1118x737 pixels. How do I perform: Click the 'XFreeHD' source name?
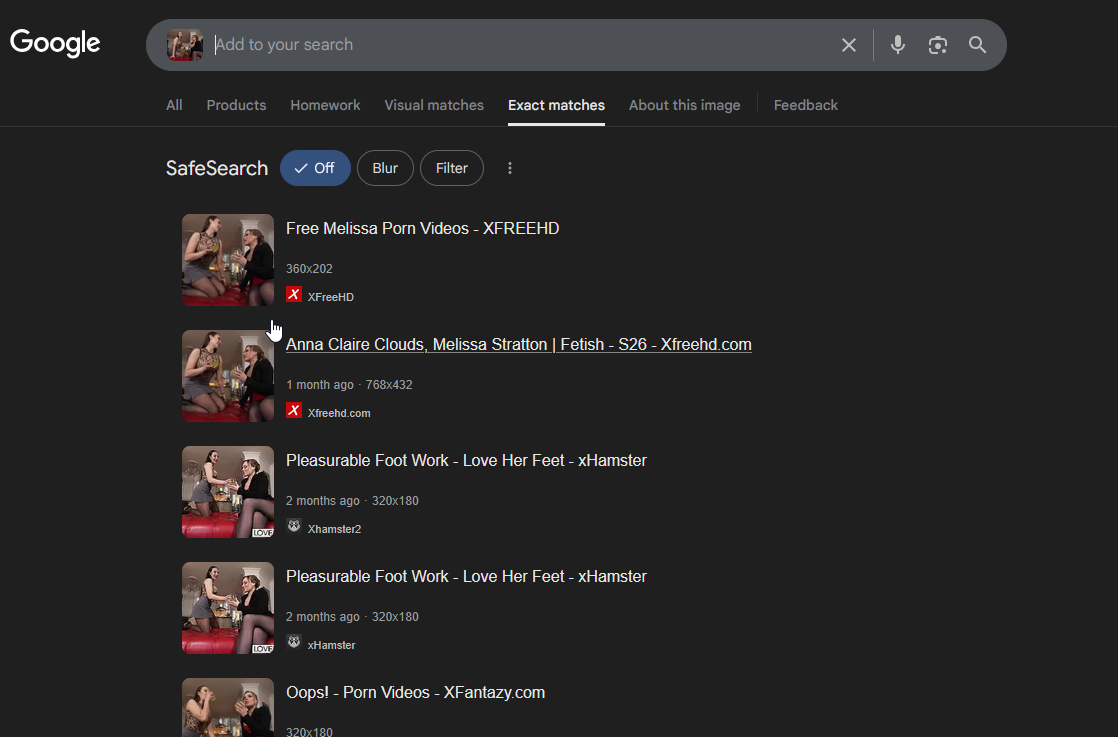(x=330, y=297)
